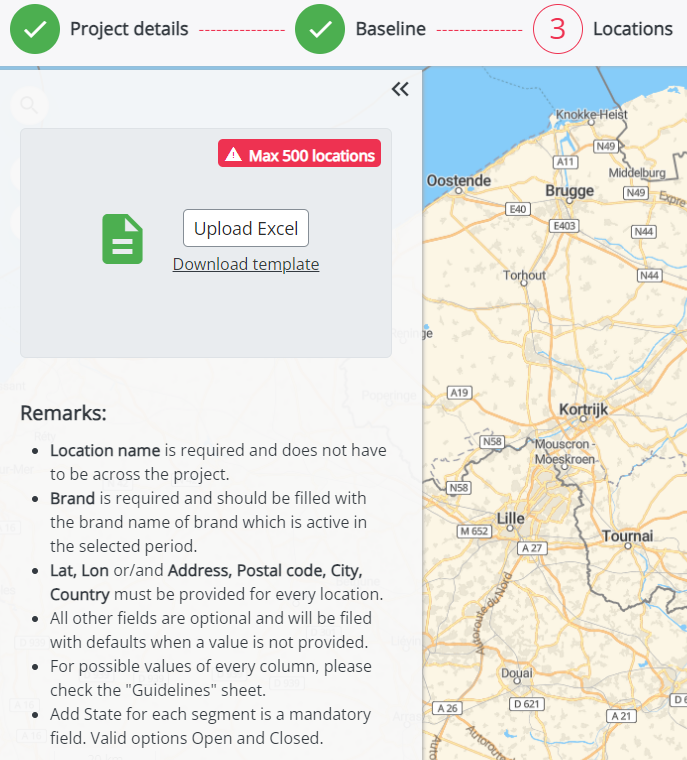Collapse side panel with double chevron
Image resolution: width=687 pixels, height=760 pixels.
click(400, 89)
